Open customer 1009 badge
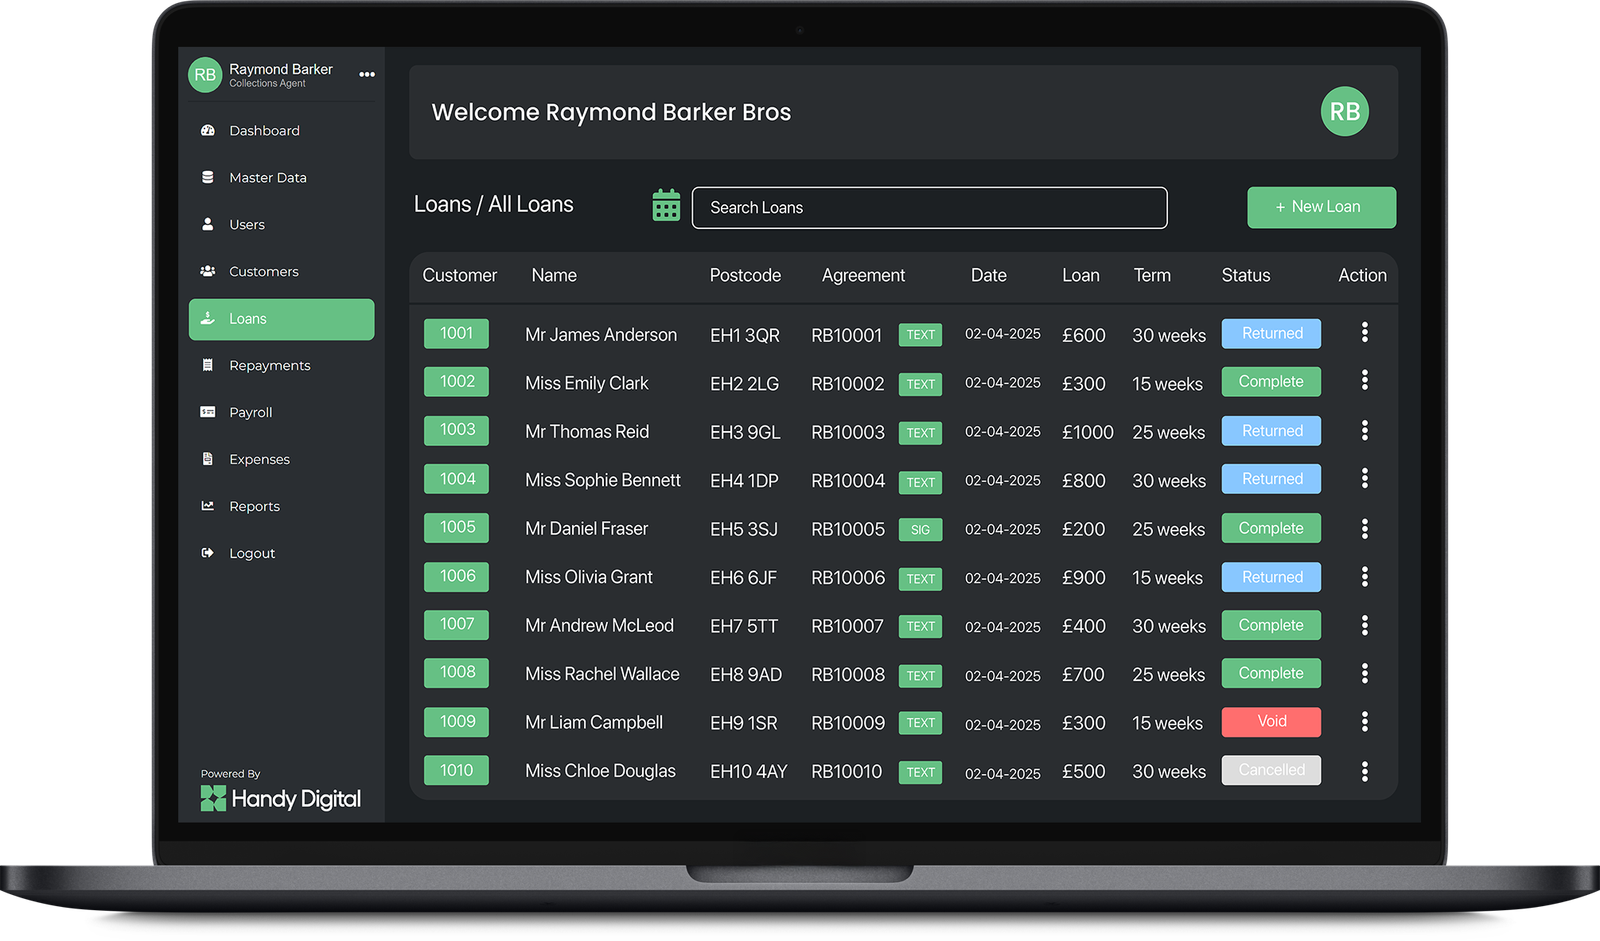 click(456, 722)
